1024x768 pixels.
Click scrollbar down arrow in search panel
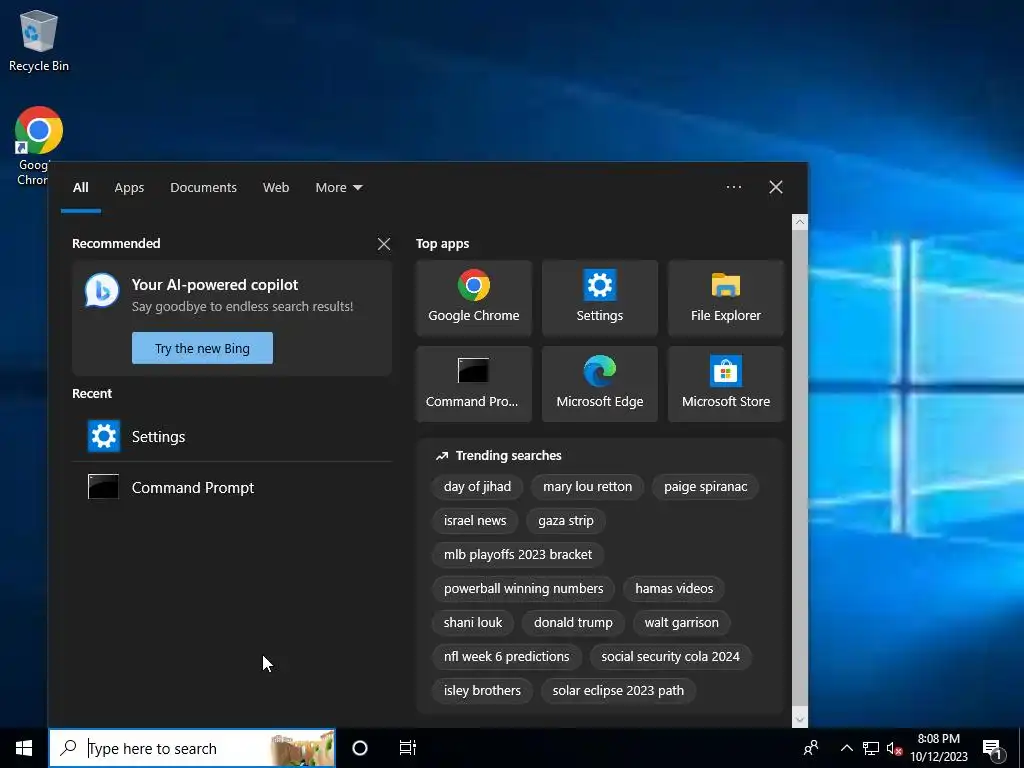point(800,720)
